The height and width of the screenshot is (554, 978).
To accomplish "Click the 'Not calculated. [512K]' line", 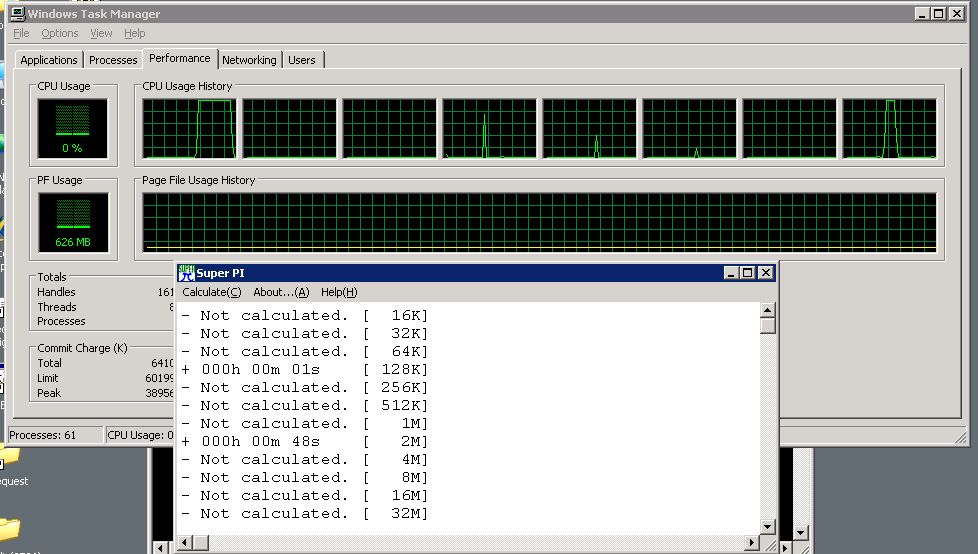I will (304, 405).
